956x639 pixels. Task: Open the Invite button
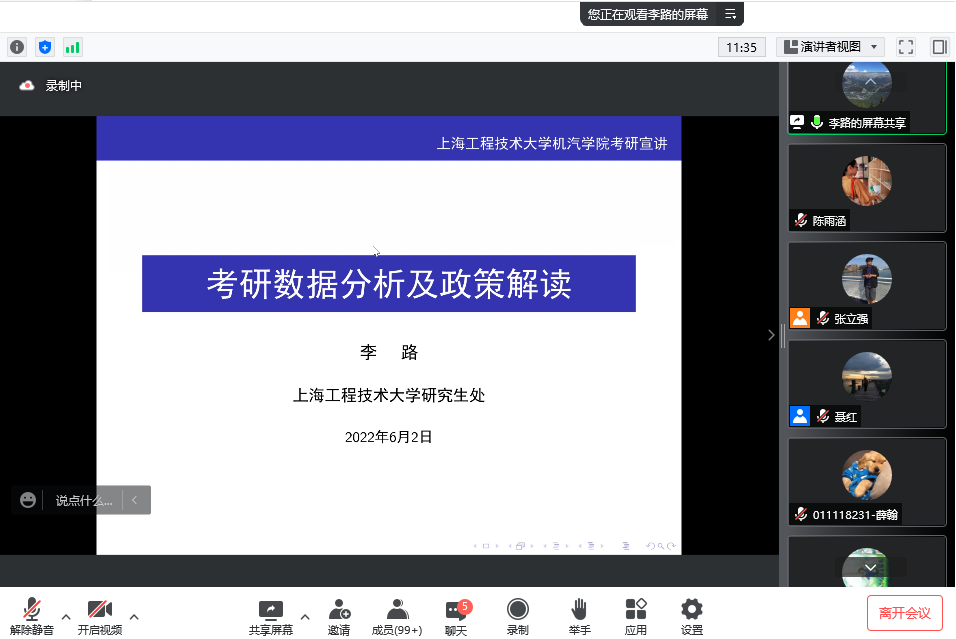coord(339,616)
